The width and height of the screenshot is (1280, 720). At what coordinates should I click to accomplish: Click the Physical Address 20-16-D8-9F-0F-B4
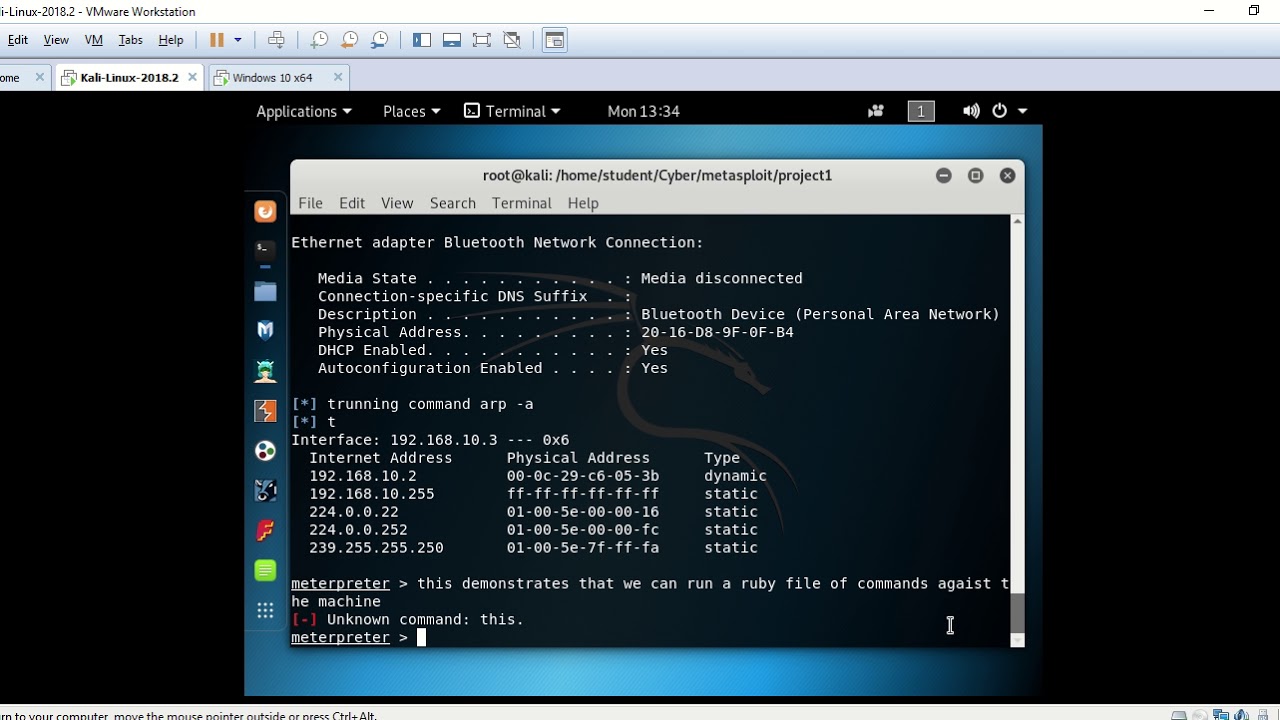[x=717, y=332]
